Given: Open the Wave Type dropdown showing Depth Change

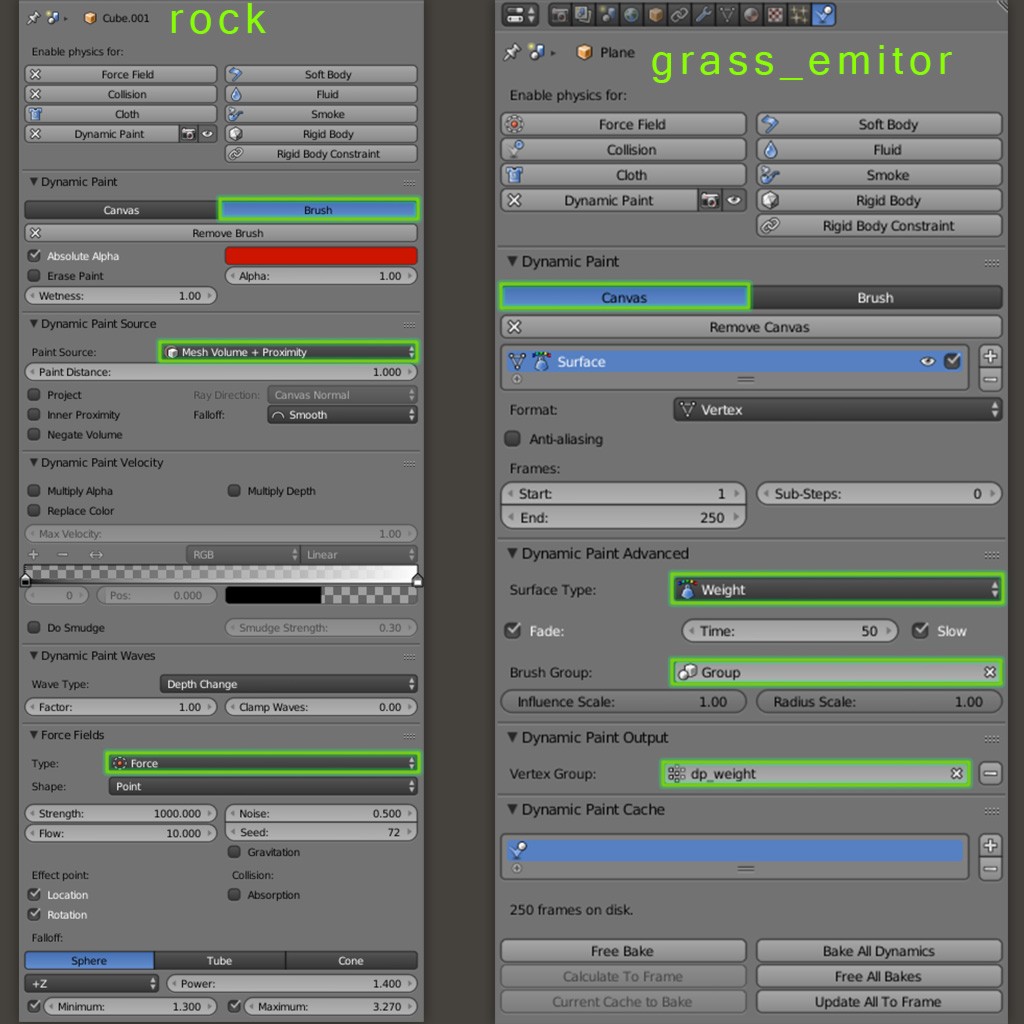Looking at the screenshot, I should [288, 684].
